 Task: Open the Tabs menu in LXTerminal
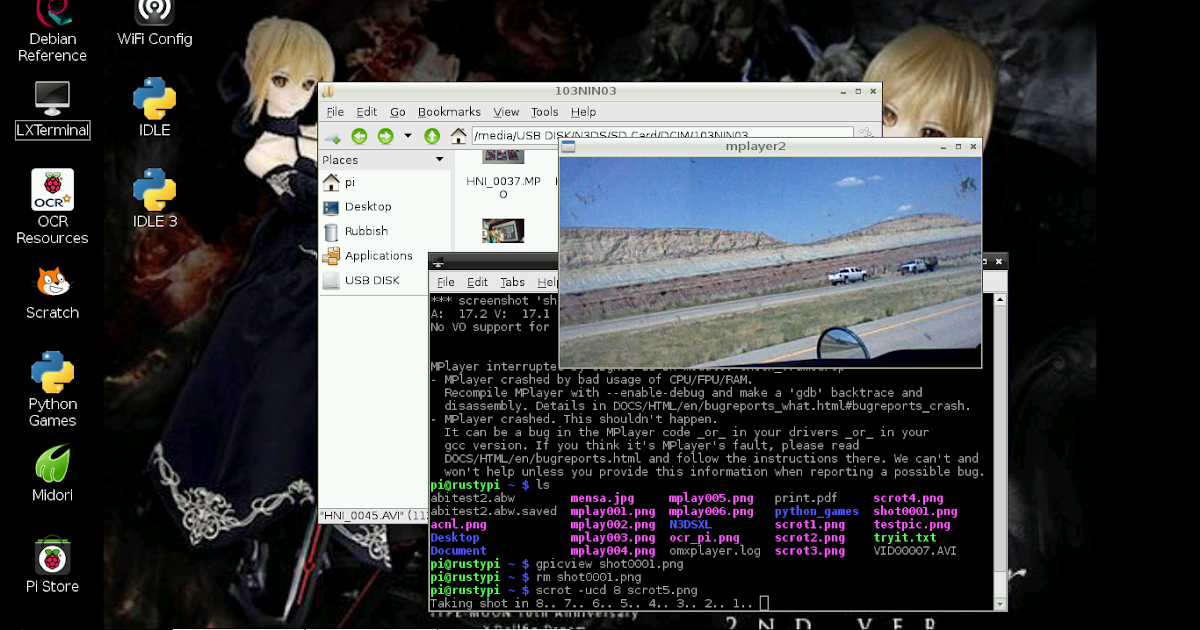512,282
